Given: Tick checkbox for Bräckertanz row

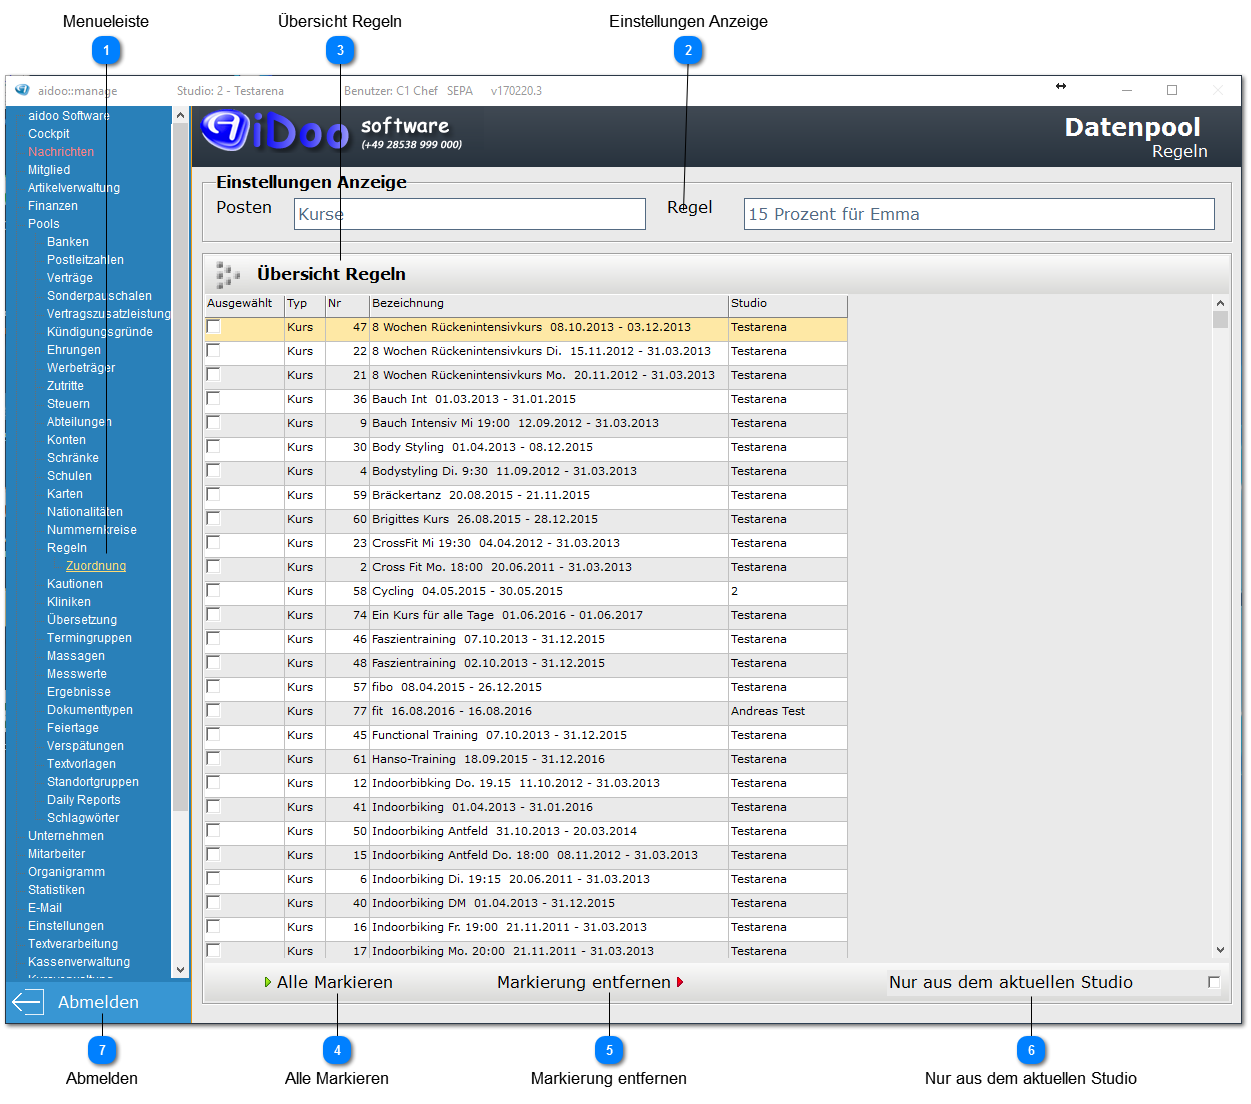Looking at the screenshot, I should click(213, 495).
